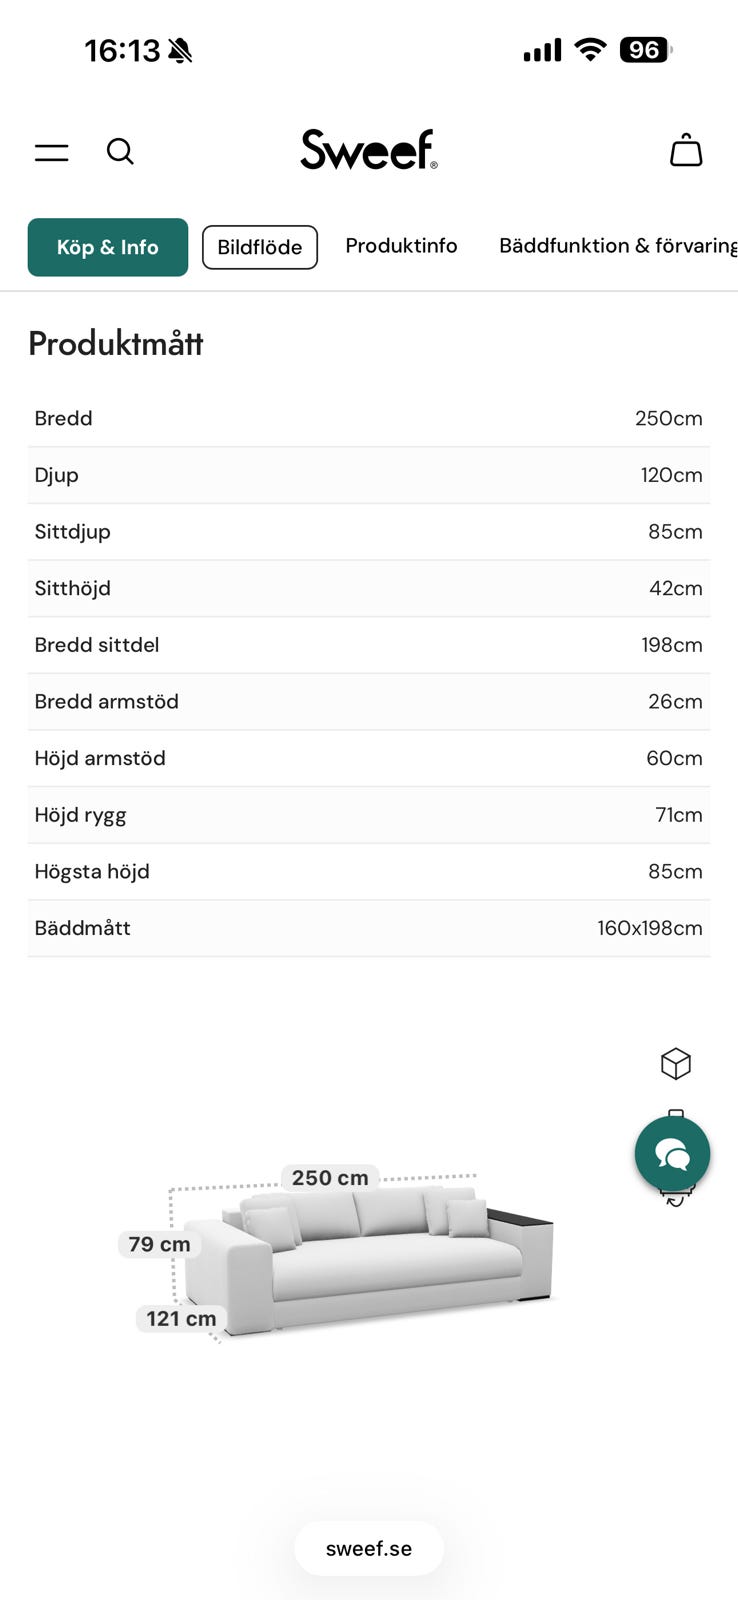Open the Produktinfo tab

(x=401, y=246)
